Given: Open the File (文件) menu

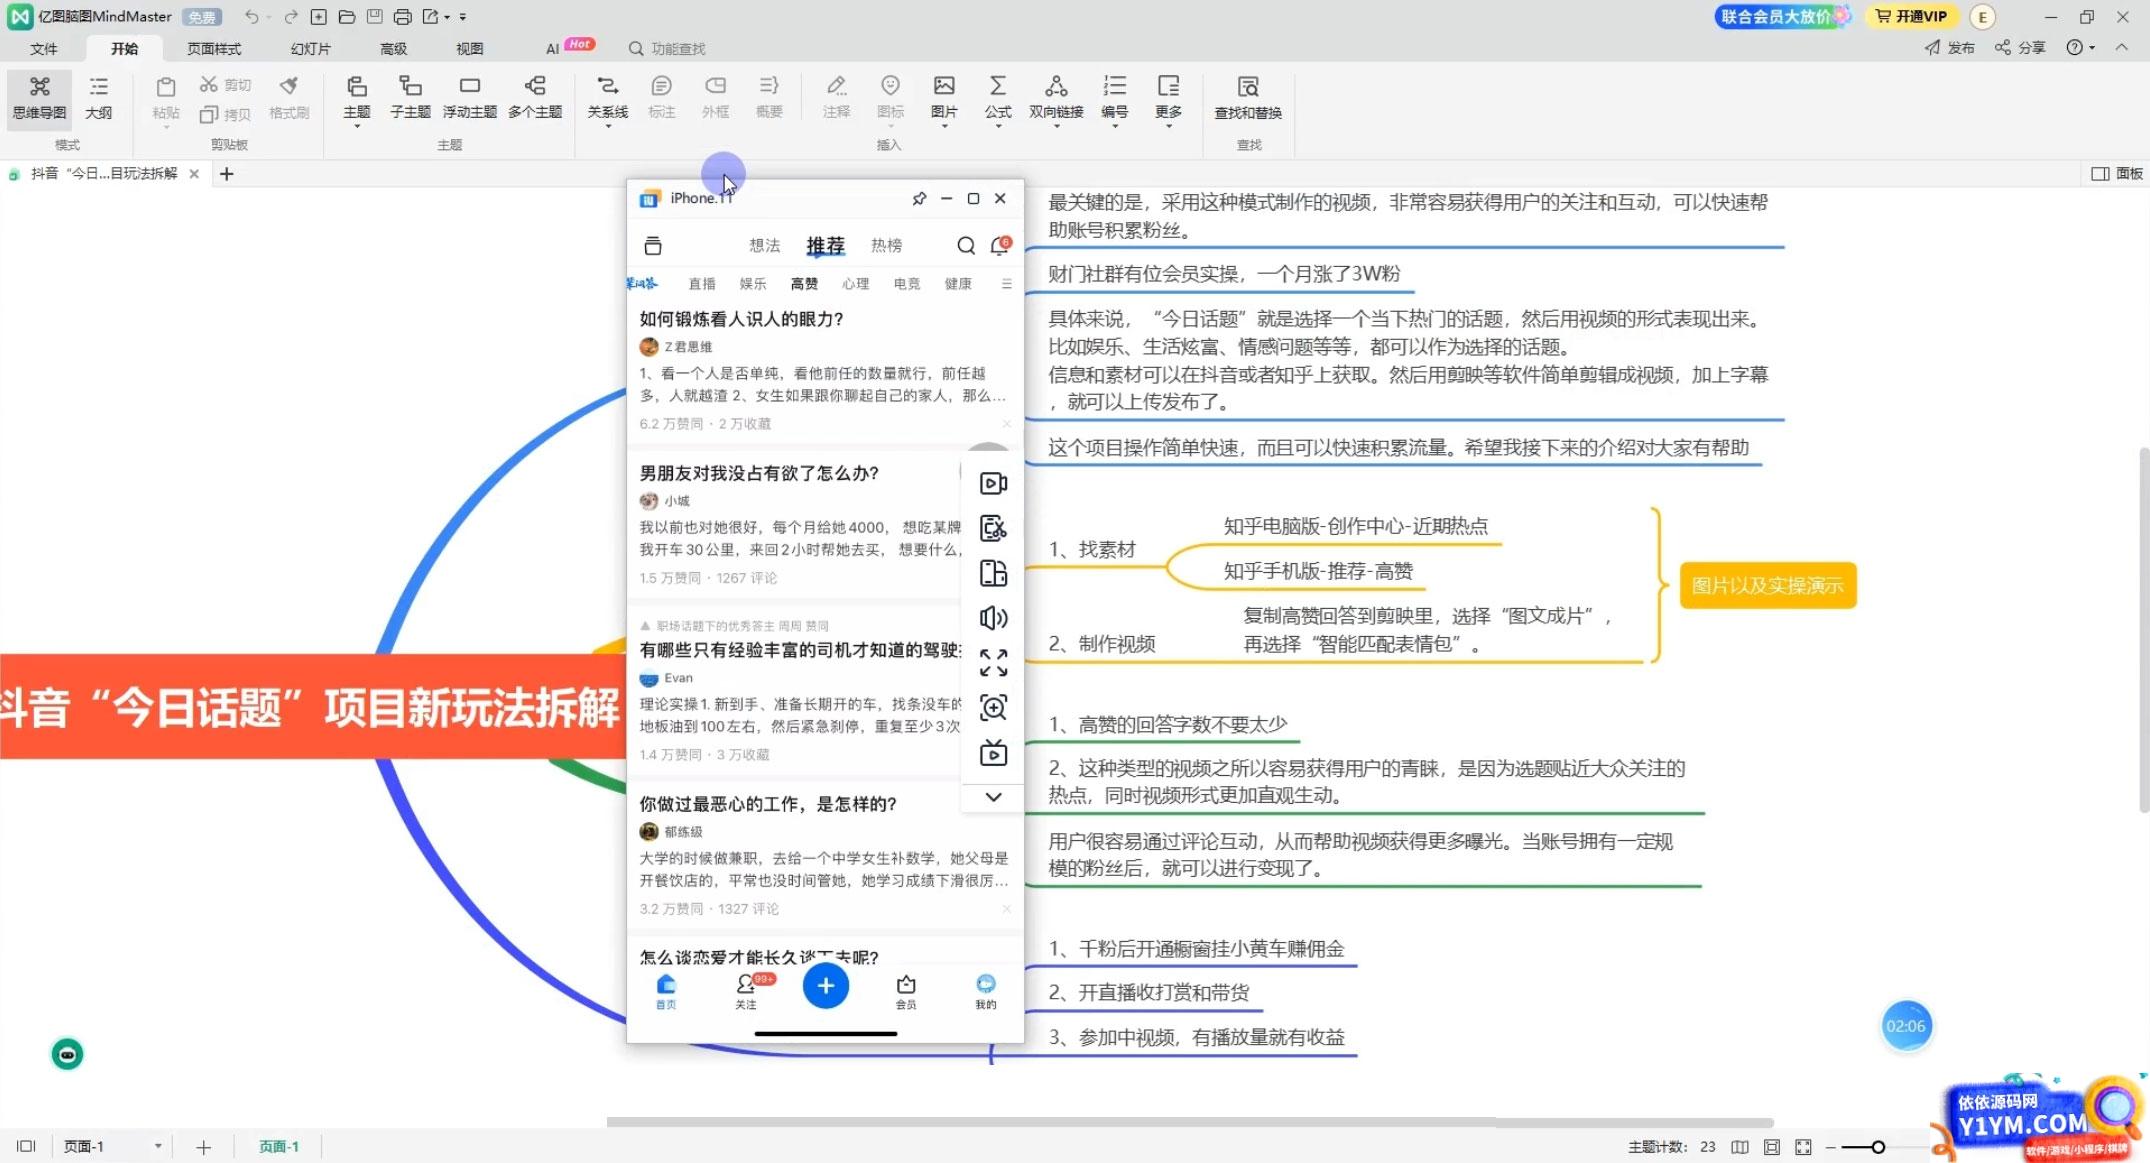Looking at the screenshot, I should 44,49.
